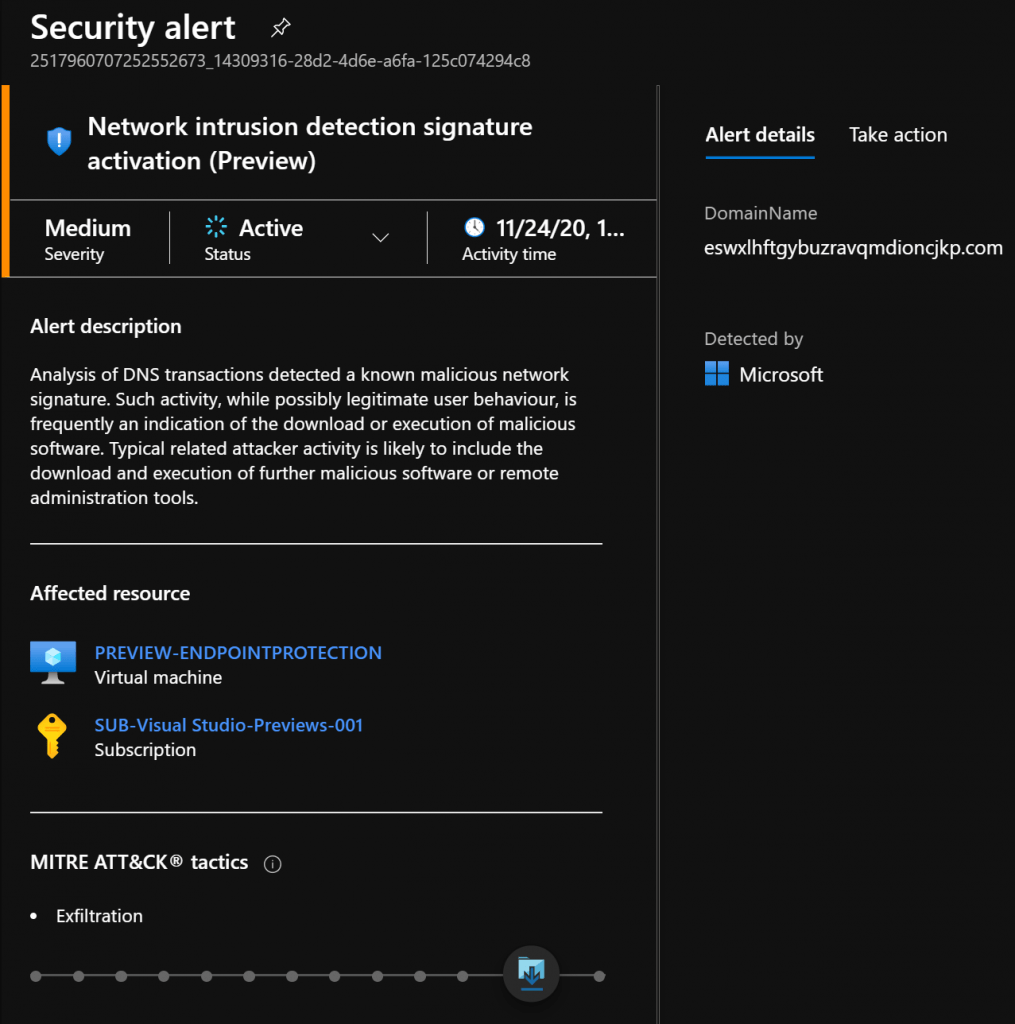Click the Active status spinner icon
Screen dimensions: 1015x1024
point(216,227)
